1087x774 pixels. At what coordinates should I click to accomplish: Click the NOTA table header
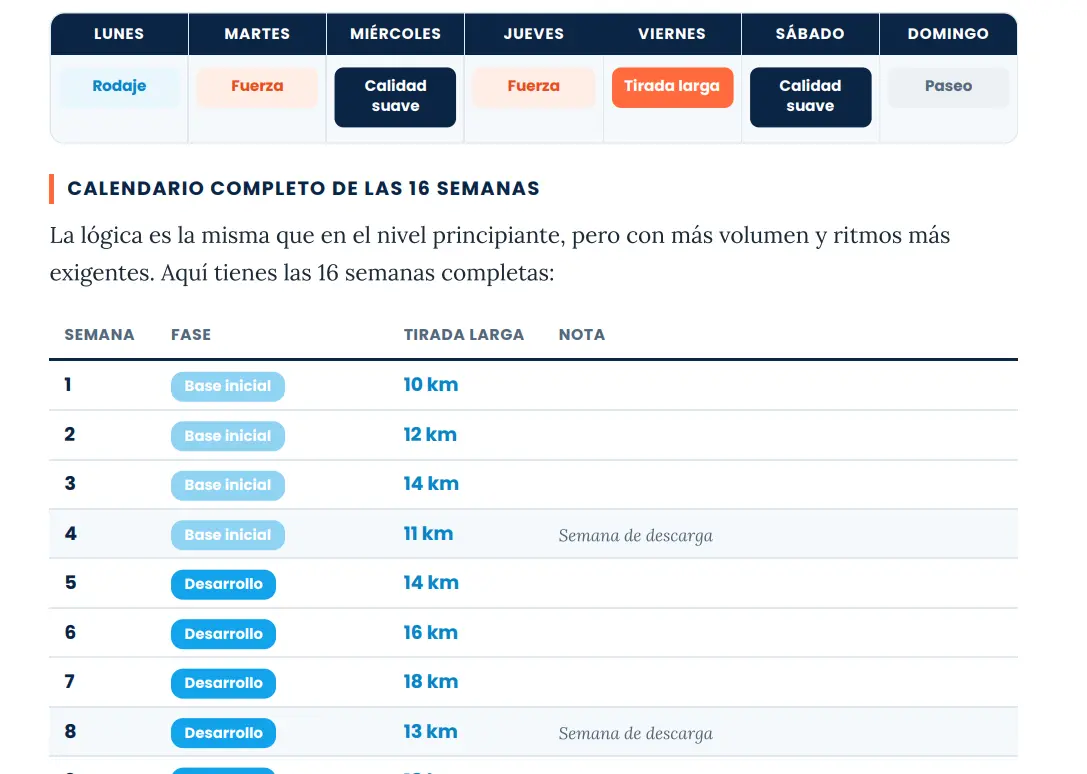582,335
